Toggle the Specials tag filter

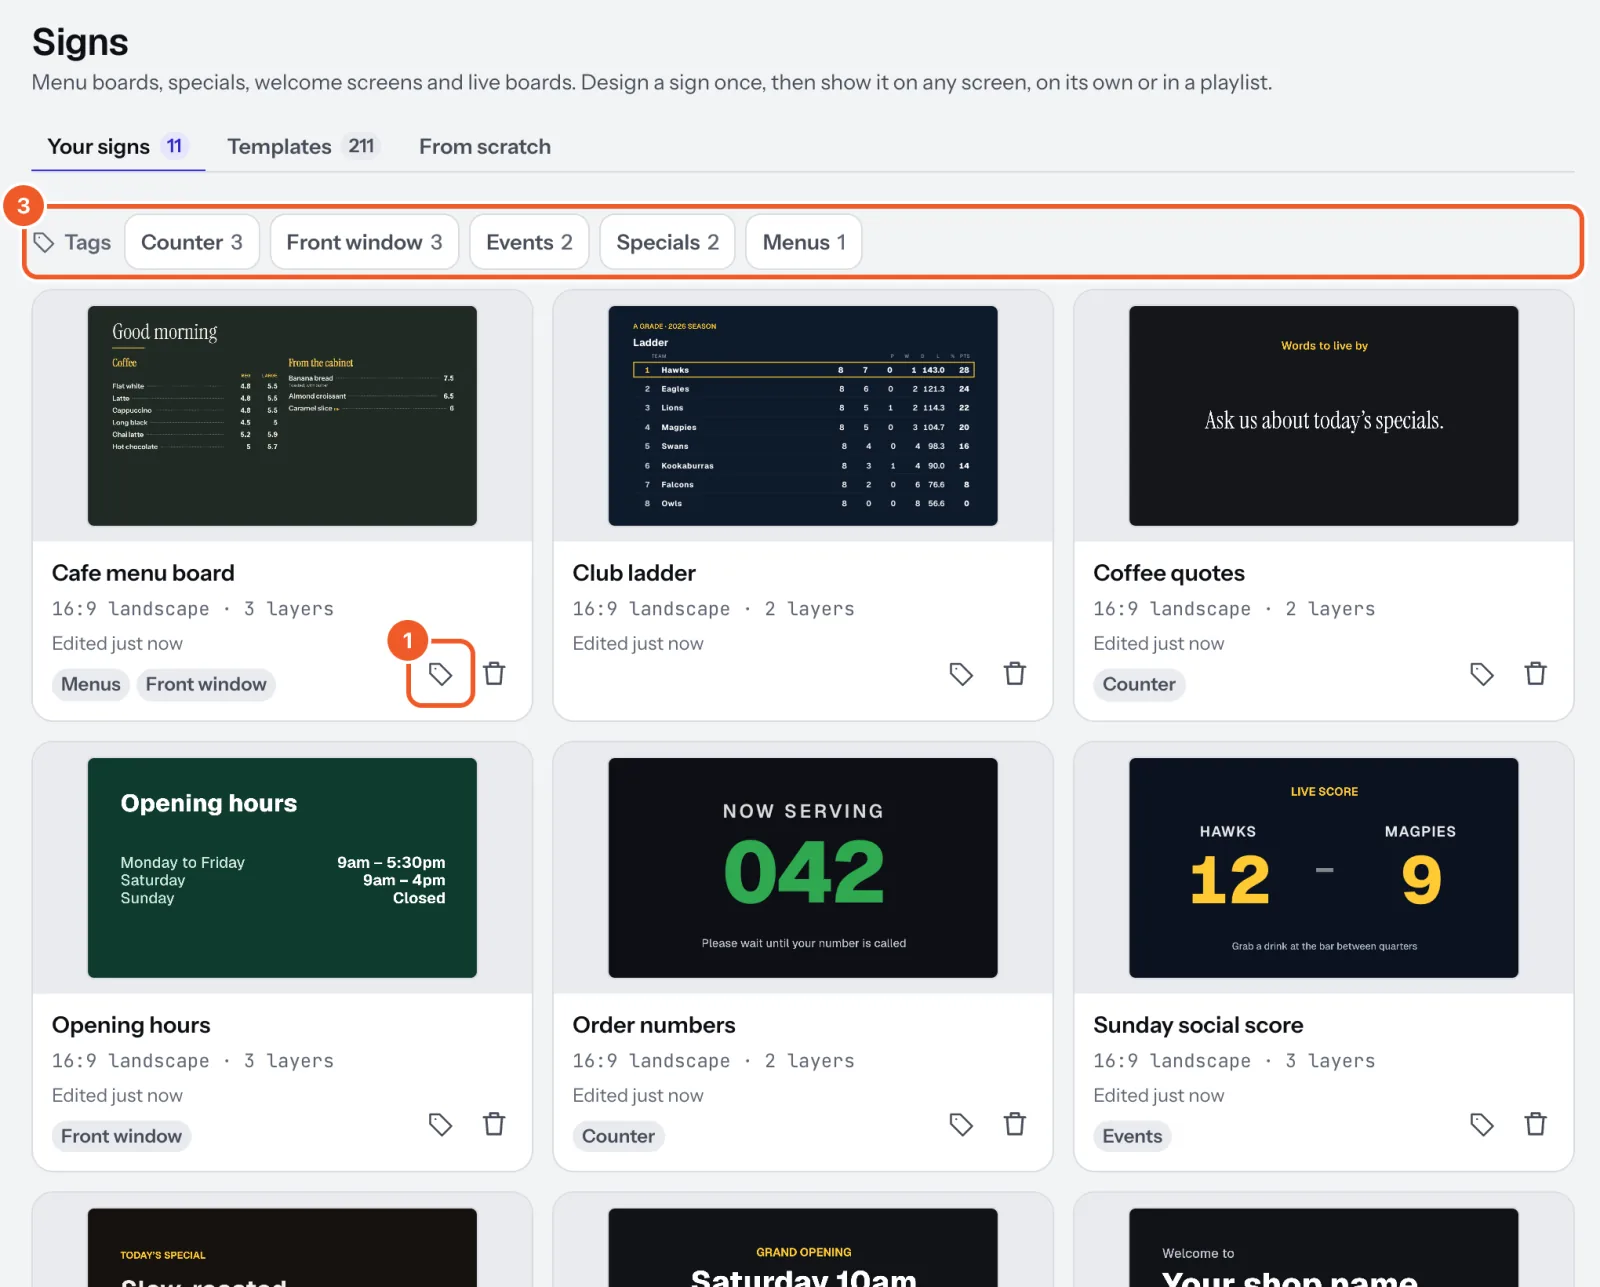pos(667,242)
